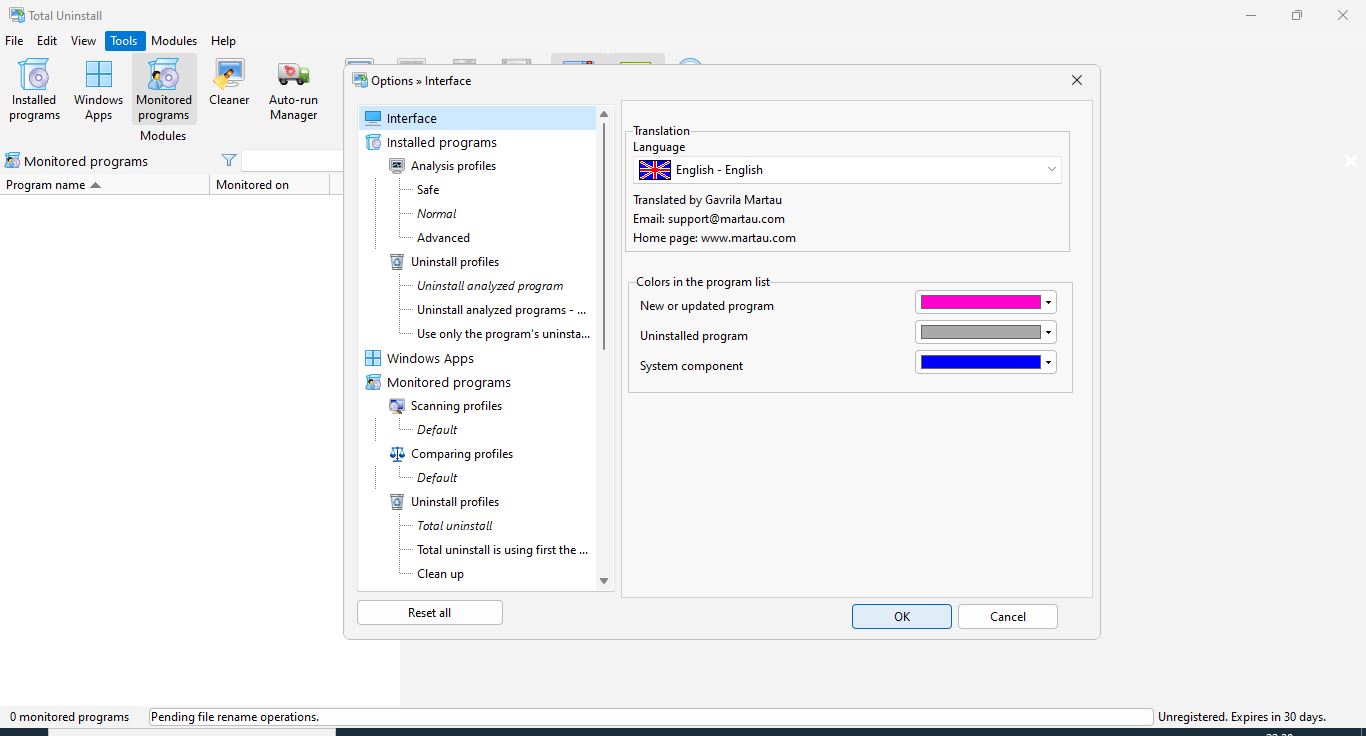Click the Comparing profiles scales icon
The image size is (1366, 736).
pos(397,454)
